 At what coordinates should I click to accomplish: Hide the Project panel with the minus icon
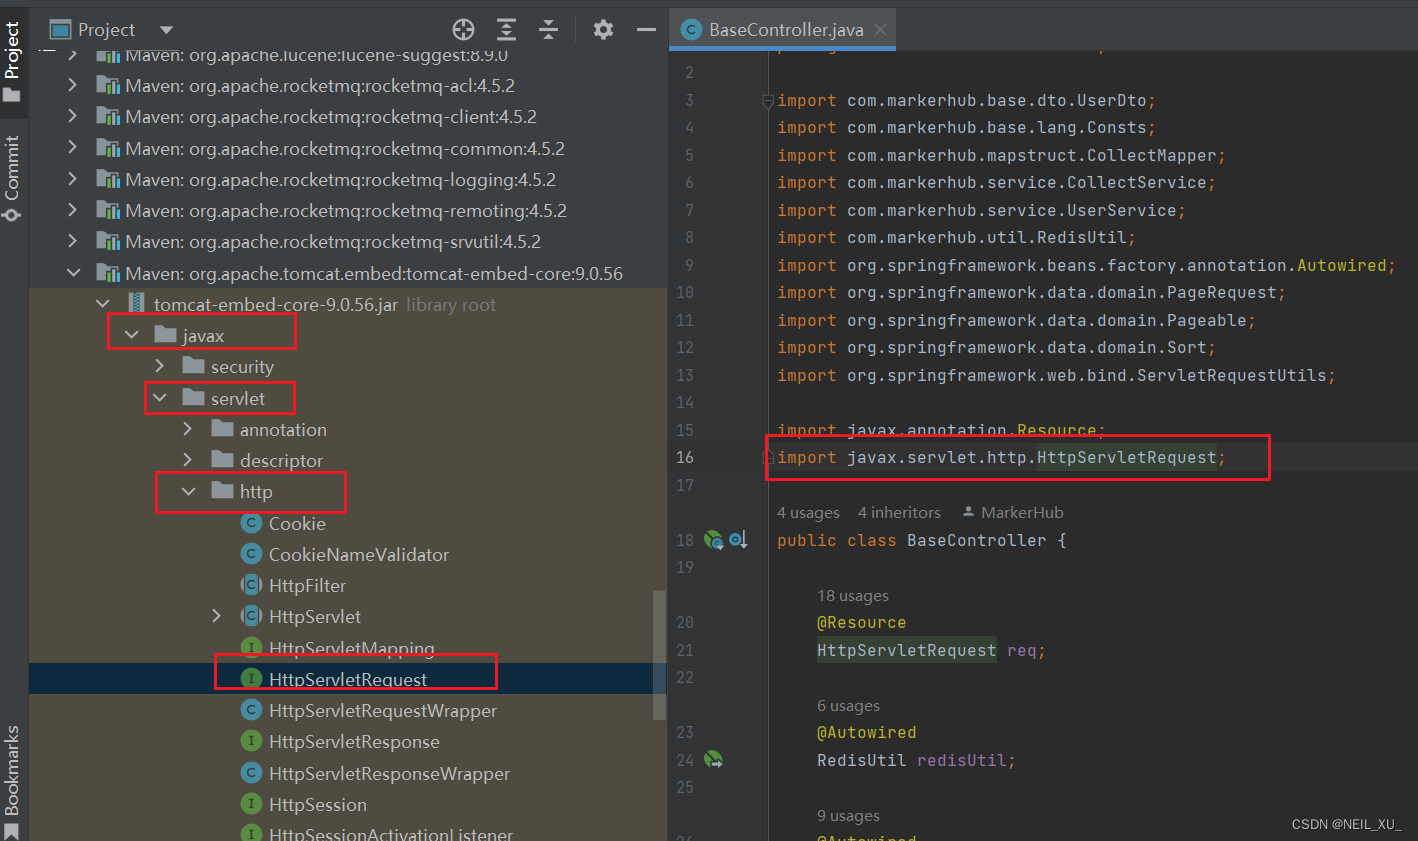[x=647, y=29]
